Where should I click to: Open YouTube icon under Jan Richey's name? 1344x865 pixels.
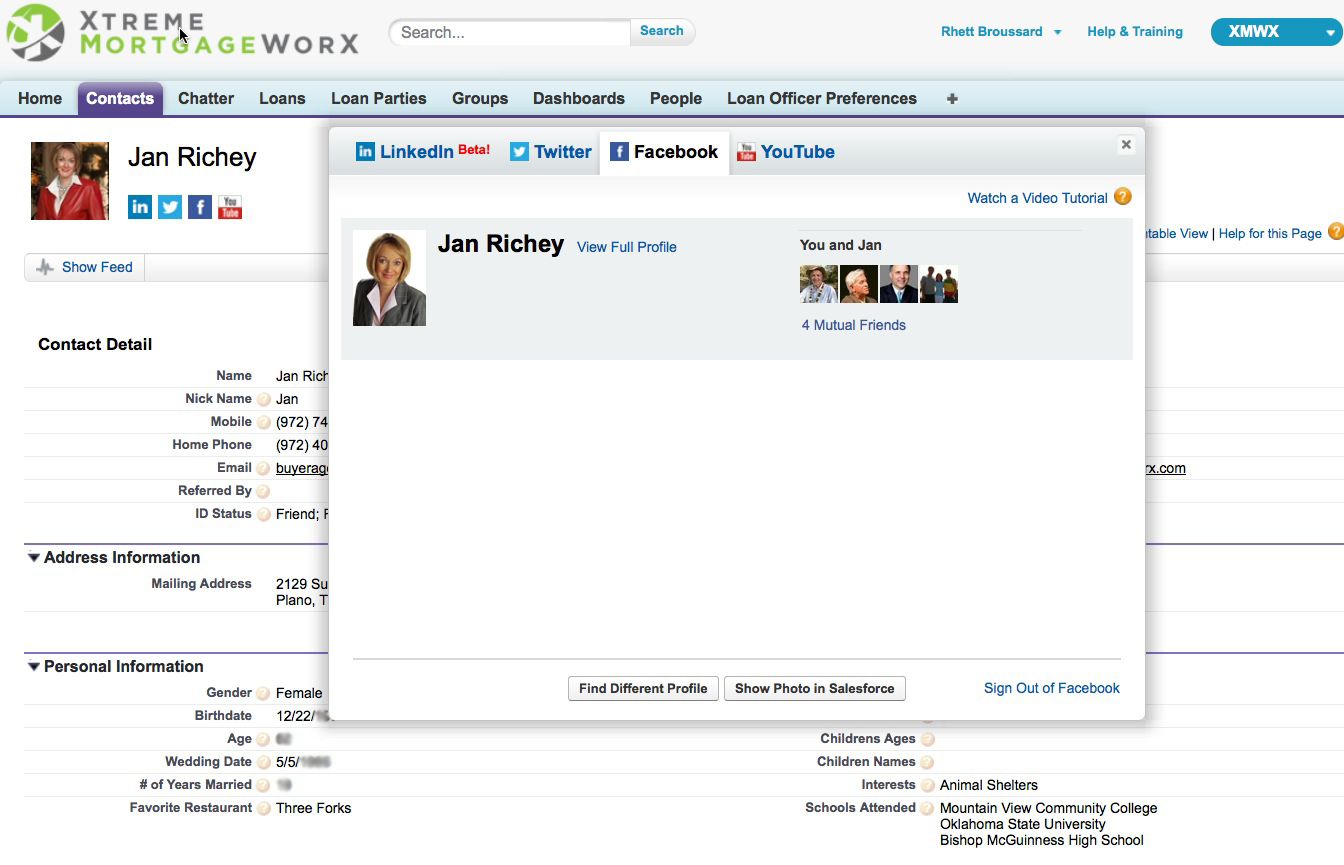[230, 207]
